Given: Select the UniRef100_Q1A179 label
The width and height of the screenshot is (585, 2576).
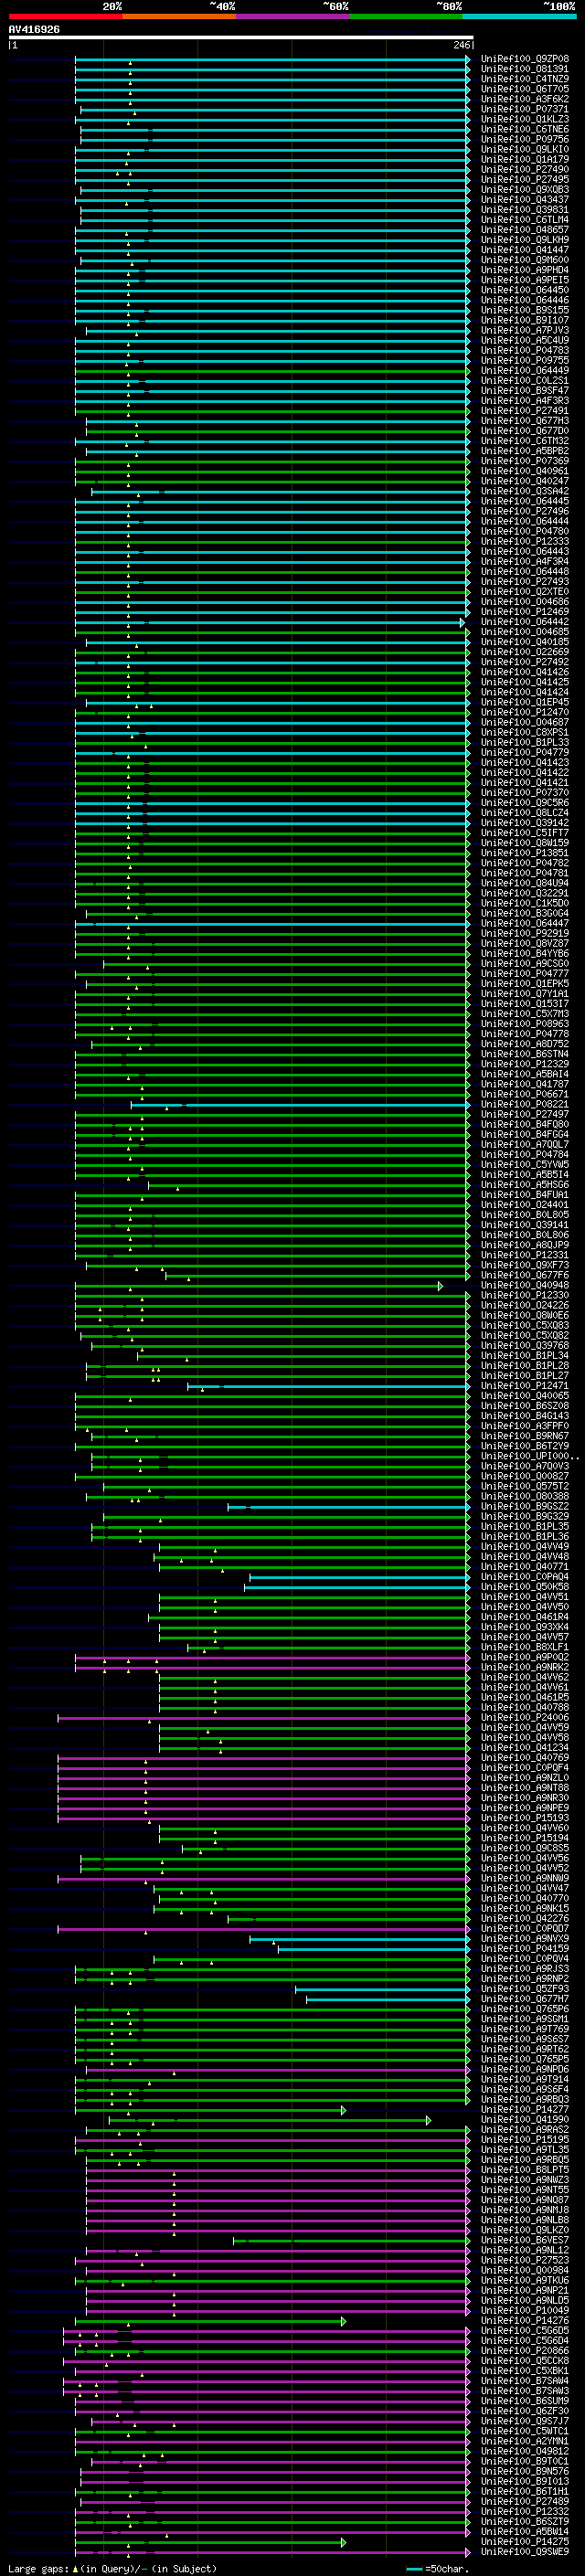Looking at the screenshot, I should click(x=525, y=159).
